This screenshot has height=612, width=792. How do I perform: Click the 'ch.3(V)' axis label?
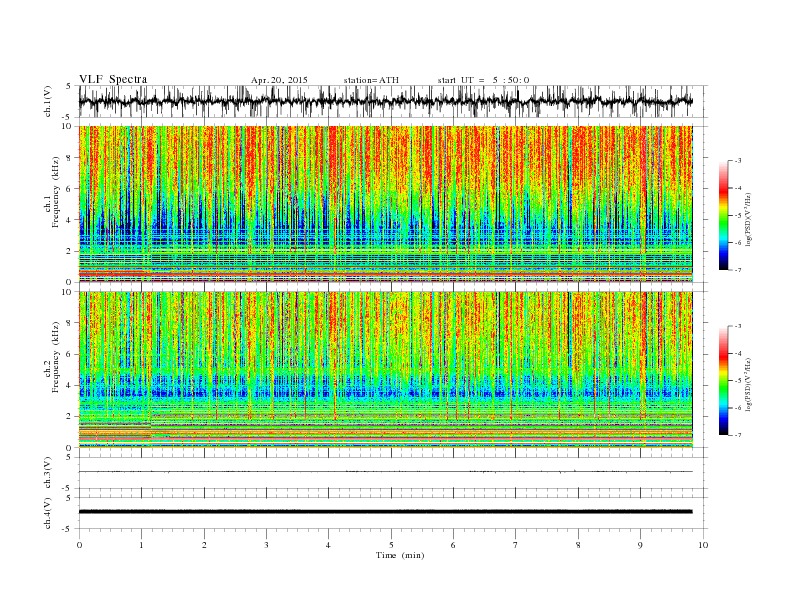pyautogui.click(x=48, y=473)
